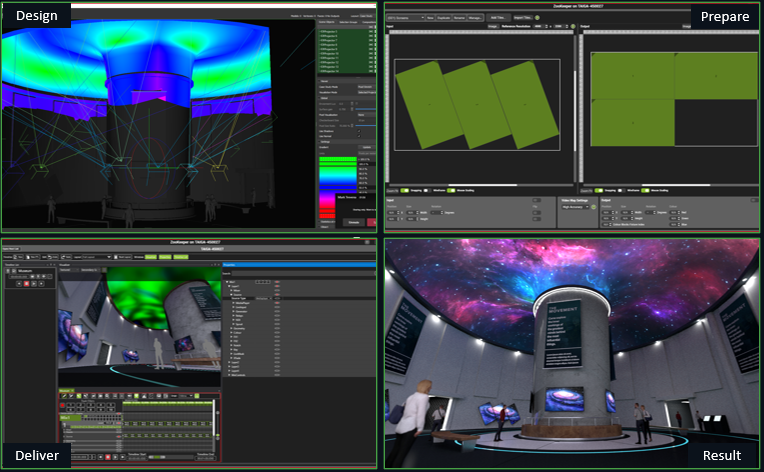Select first projector row in Scene Objects list
The width and height of the screenshot is (764, 472).
tap(347, 32)
